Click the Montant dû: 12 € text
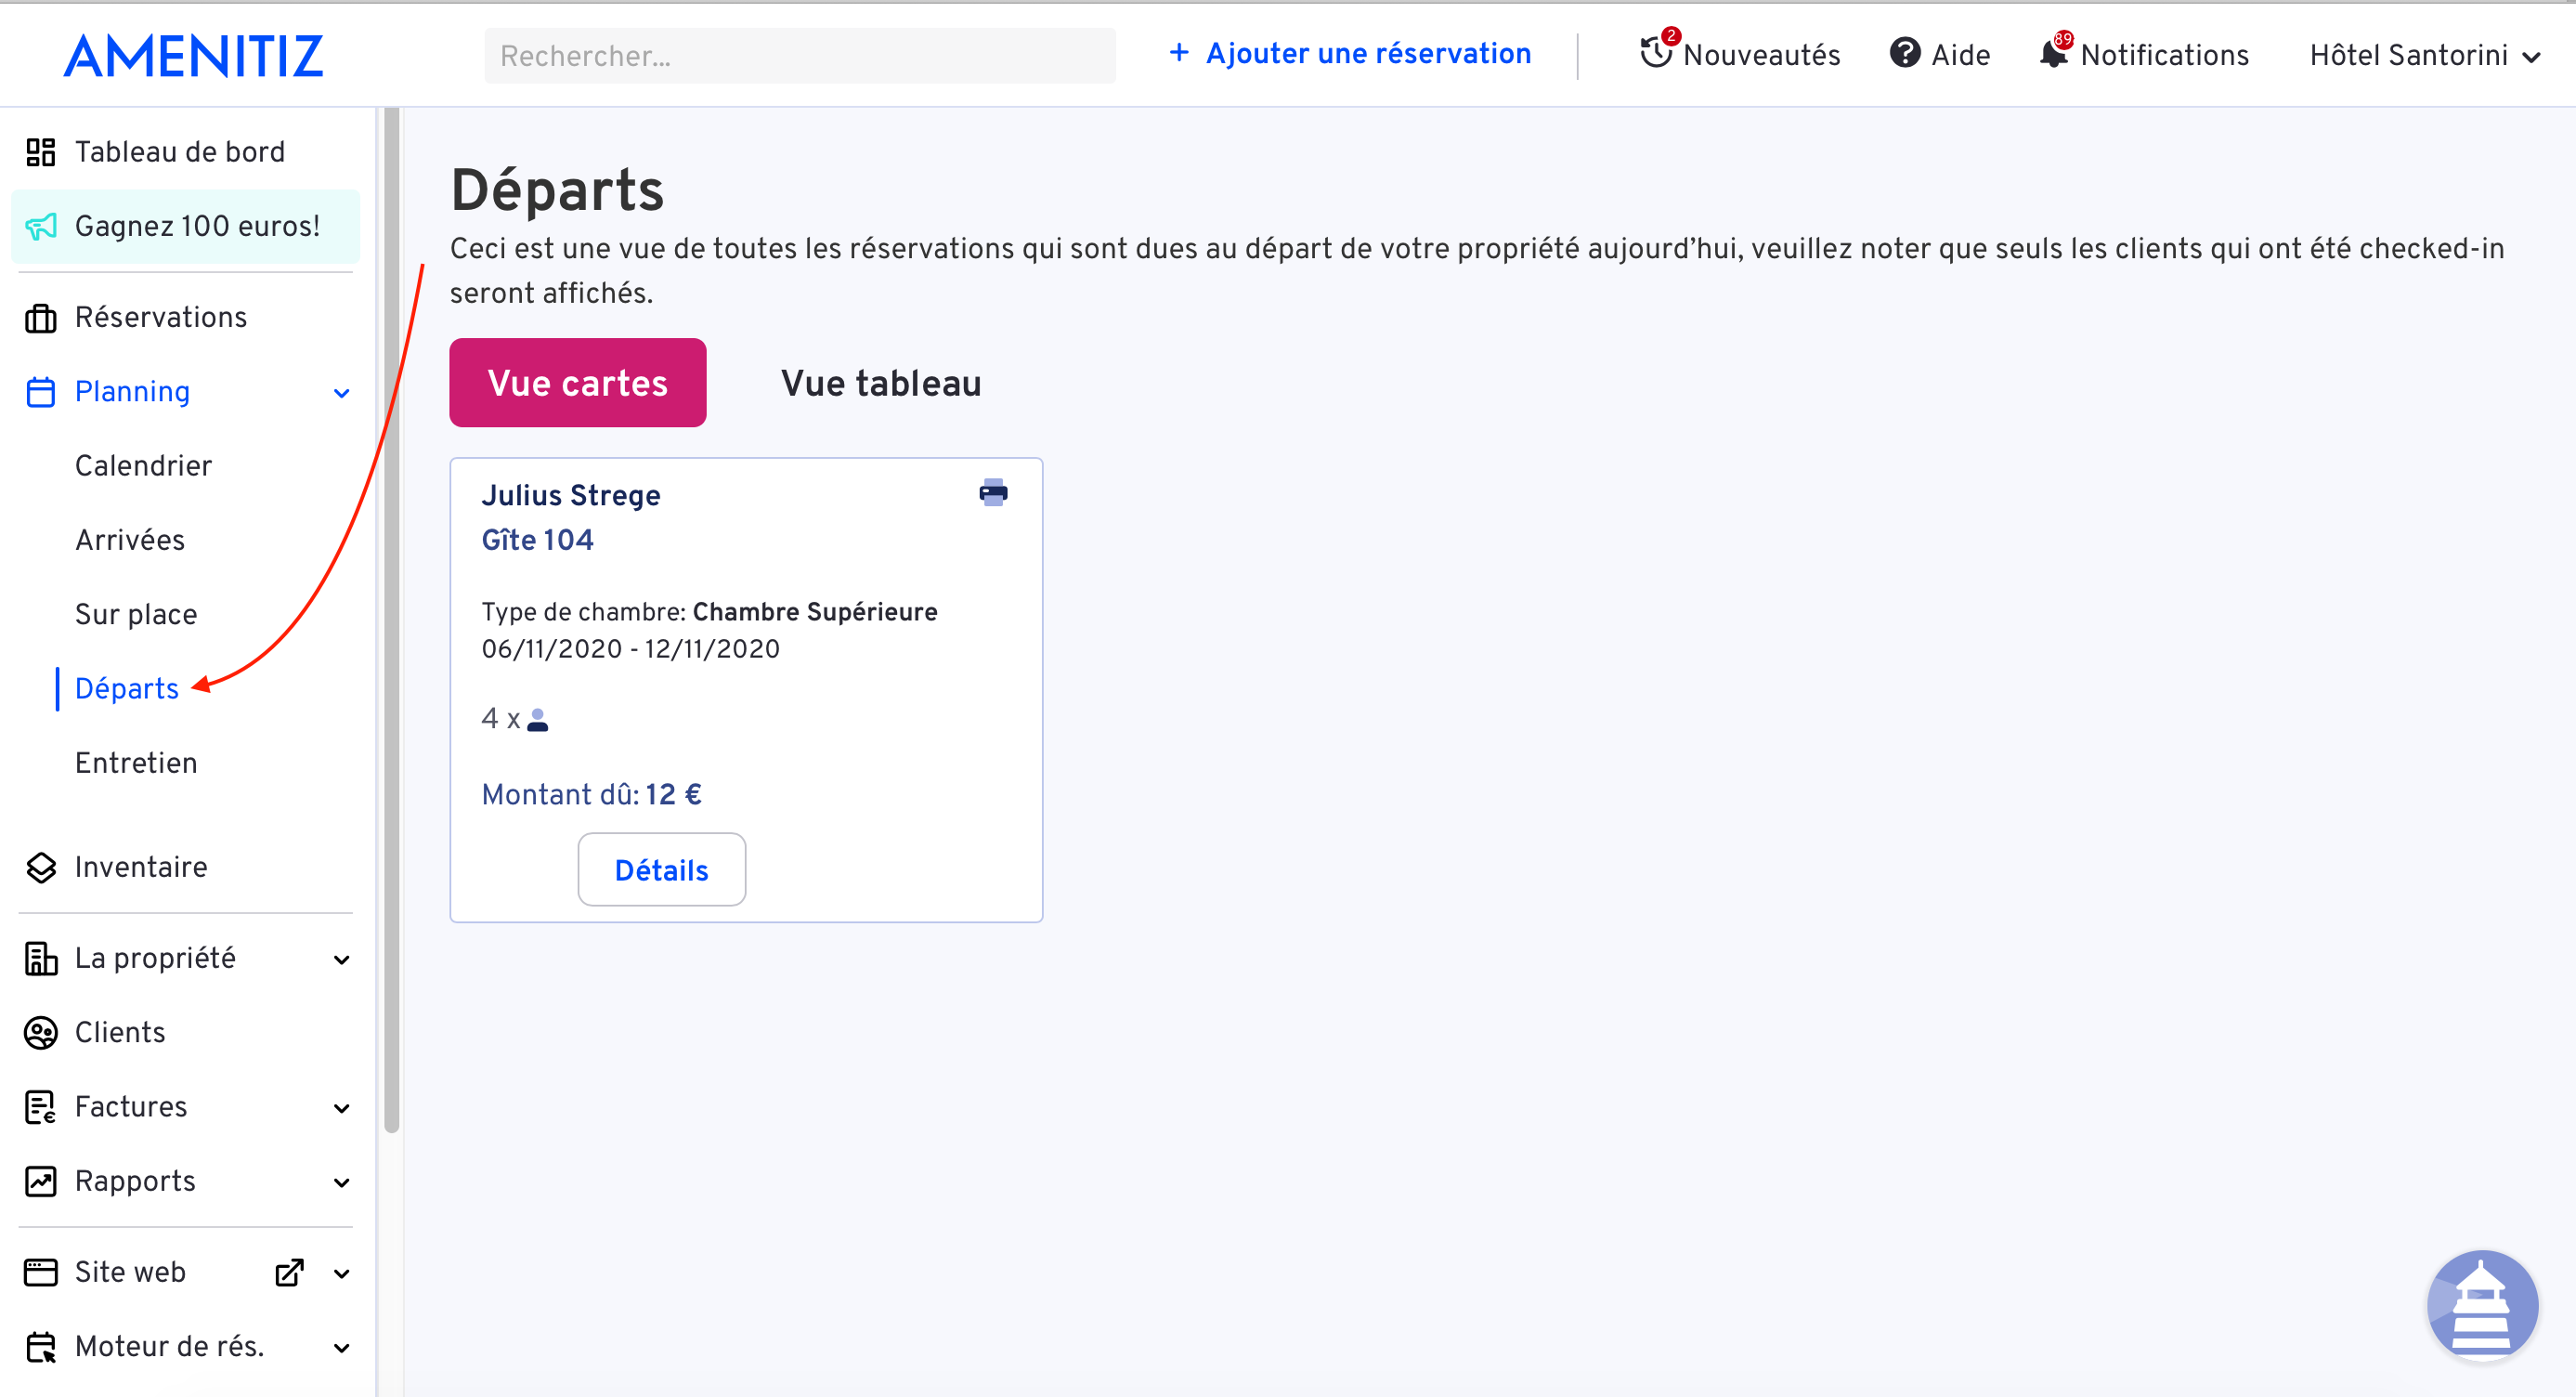This screenshot has width=2576, height=1397. tap(592, 795)
